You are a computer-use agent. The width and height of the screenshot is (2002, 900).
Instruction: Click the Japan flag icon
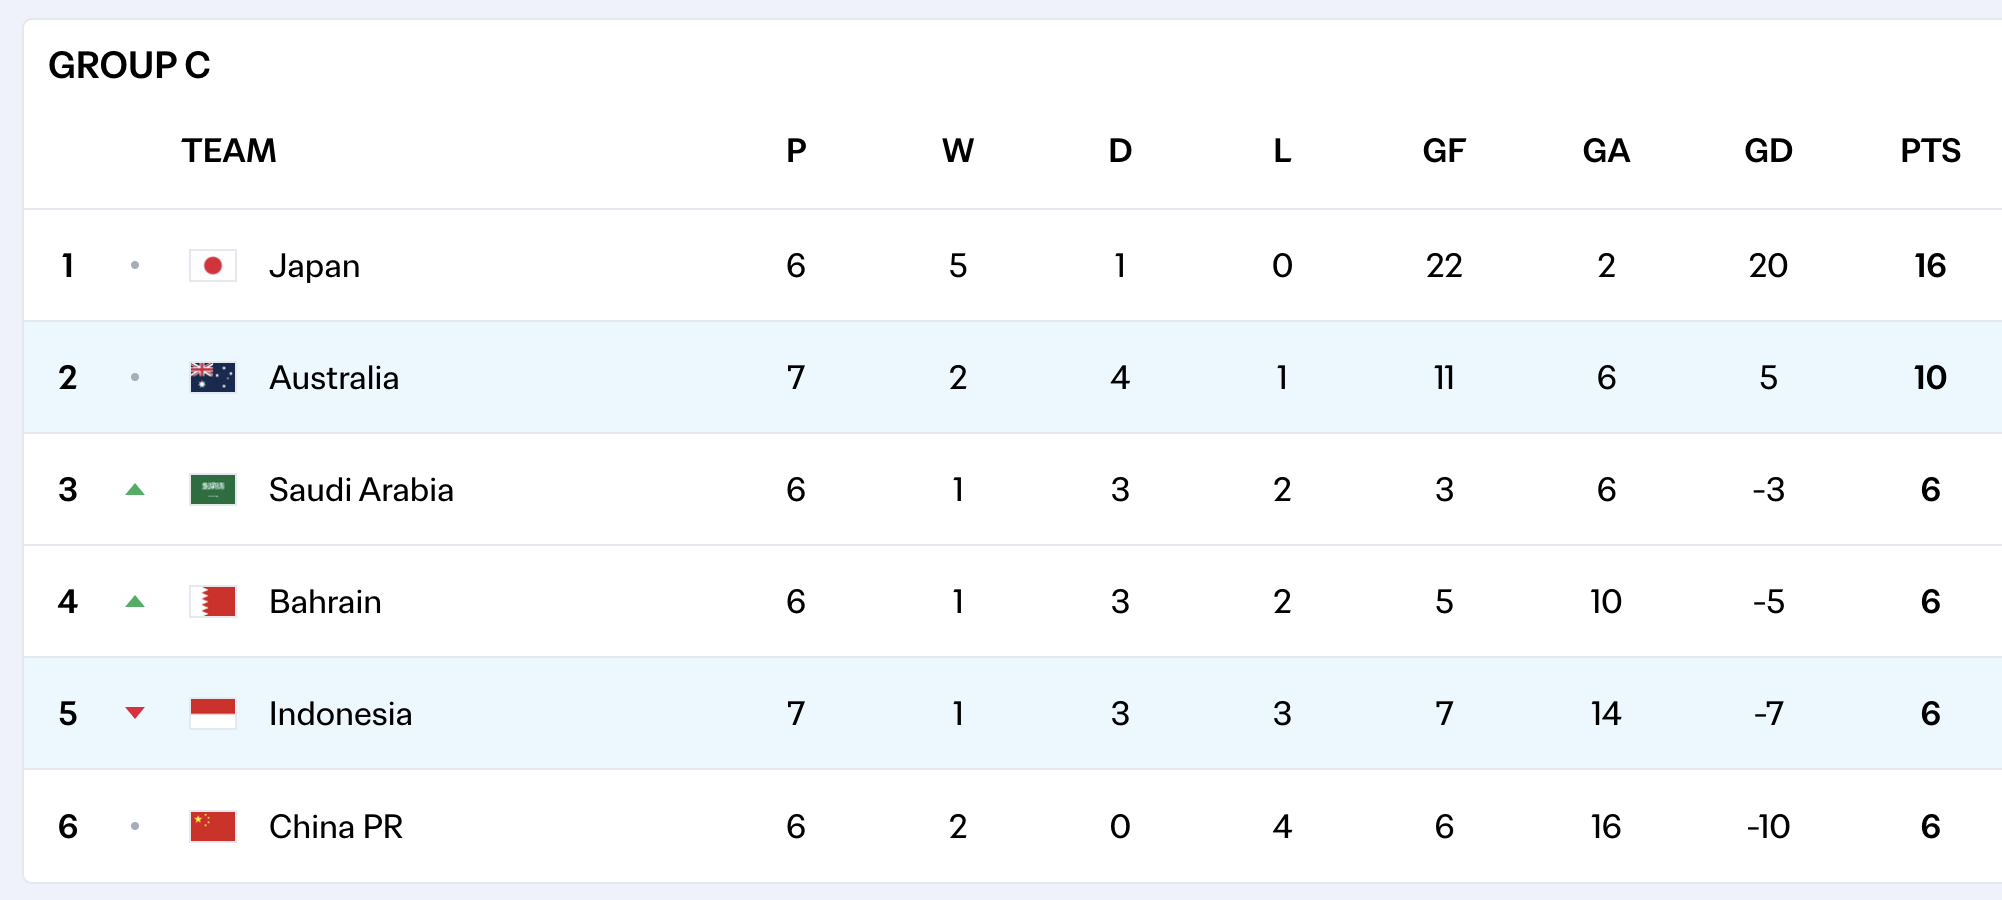[x=213, y=266]
